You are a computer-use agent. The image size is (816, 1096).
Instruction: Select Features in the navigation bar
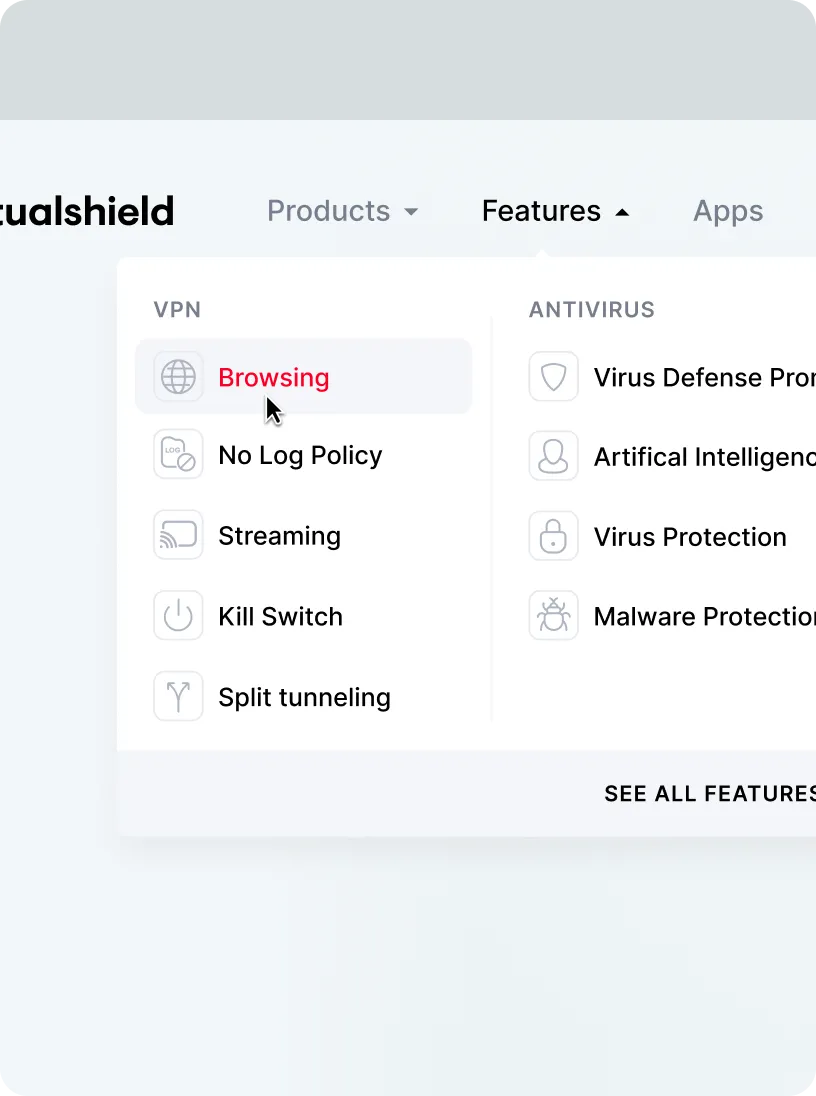click(541, 211)
